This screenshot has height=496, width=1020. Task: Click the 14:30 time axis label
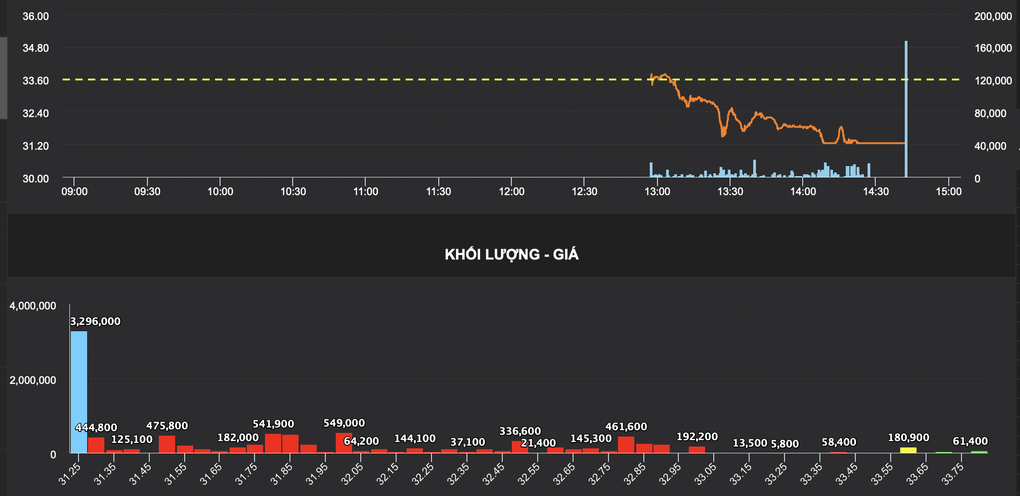pos(876,192)
